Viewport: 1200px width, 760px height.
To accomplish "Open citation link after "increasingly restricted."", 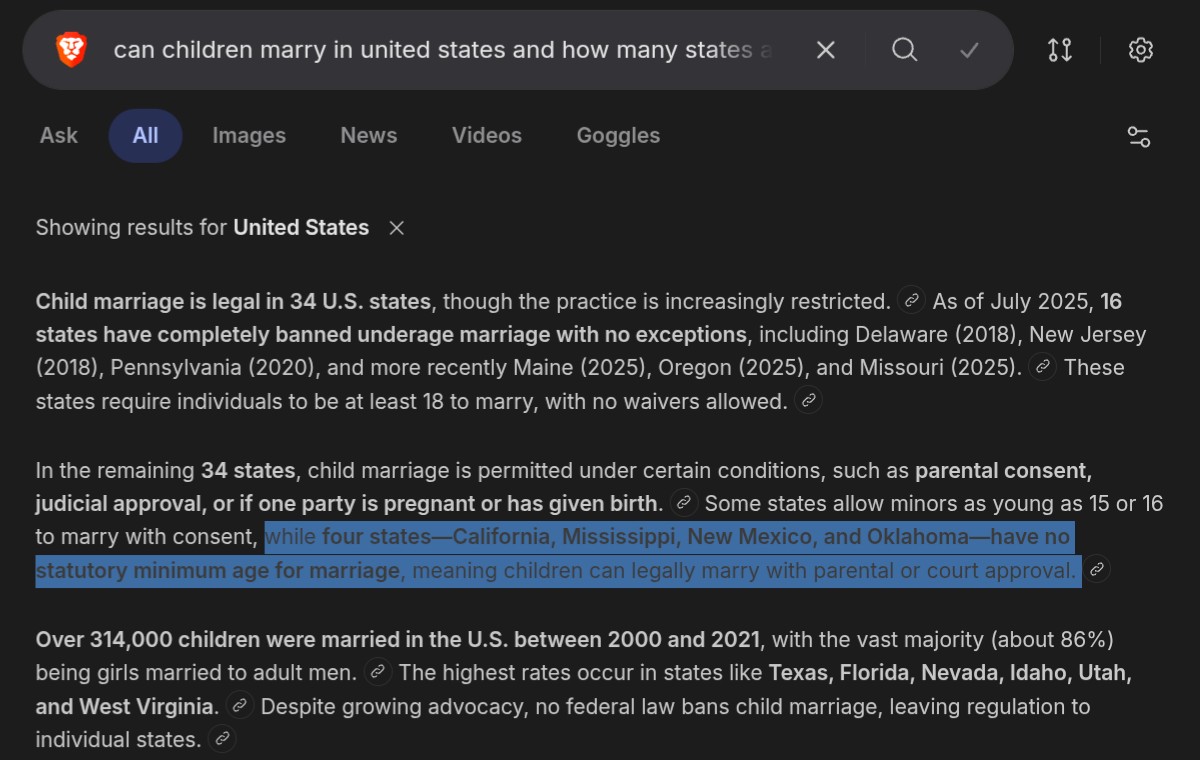I will point(910,300).
